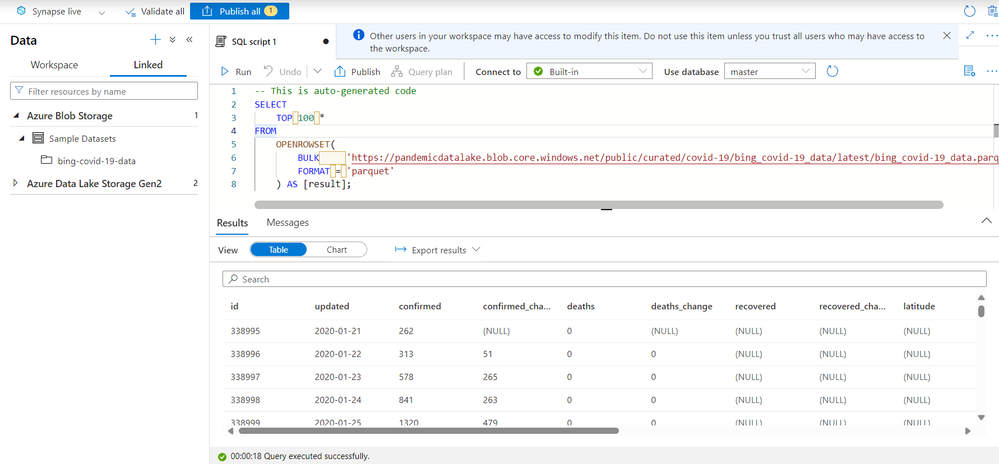
Task: Click the deaths_change column header
Action: click(682, 307)
